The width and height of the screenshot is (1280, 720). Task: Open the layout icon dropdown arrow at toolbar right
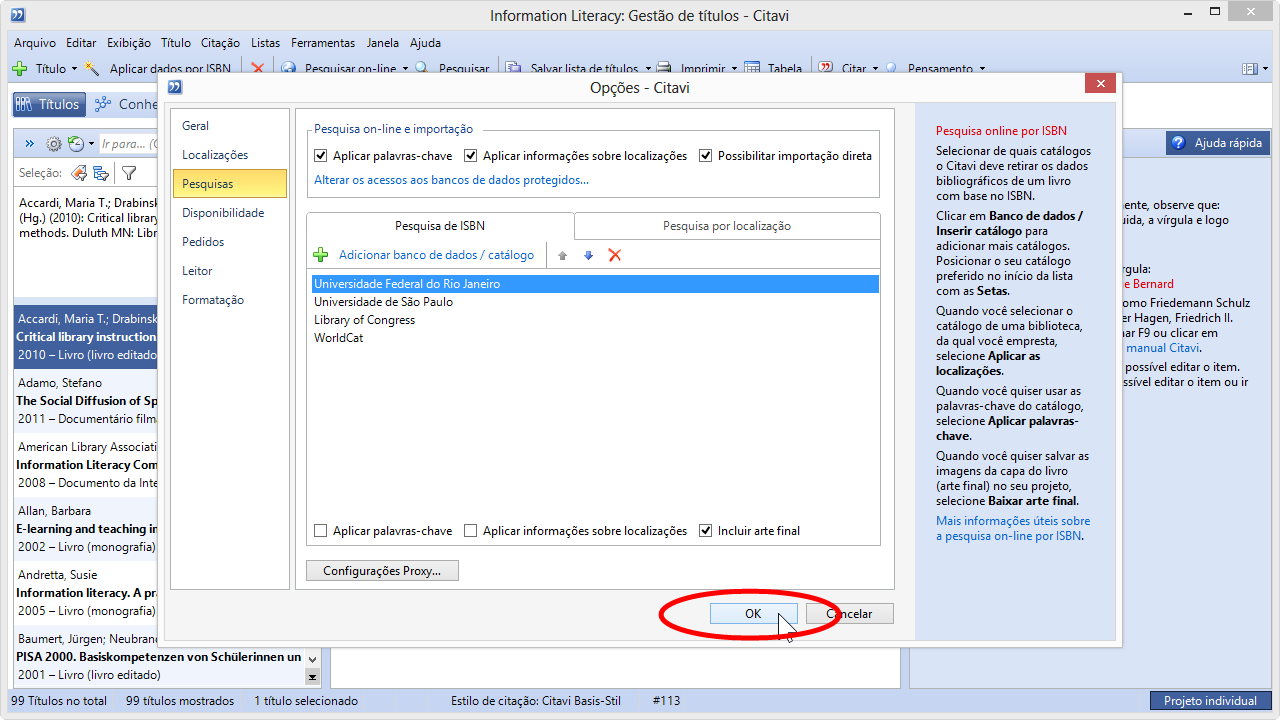click(x=1264, y=69)
